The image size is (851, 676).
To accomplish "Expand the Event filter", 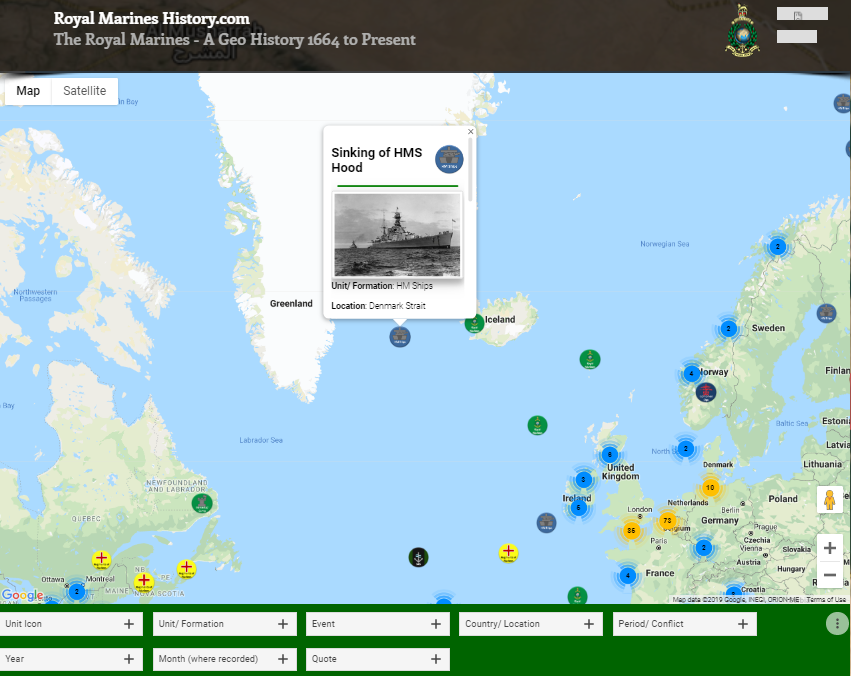I will pyautogui.click(x=435, y=623).
